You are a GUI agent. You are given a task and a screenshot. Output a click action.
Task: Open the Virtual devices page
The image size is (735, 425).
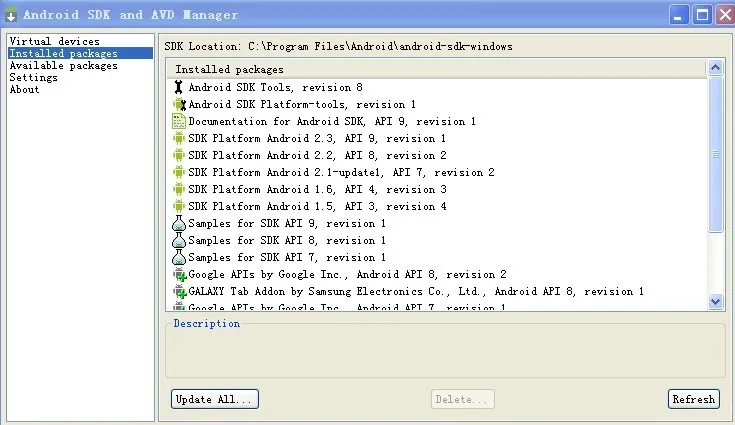click(x=54, y=41)
